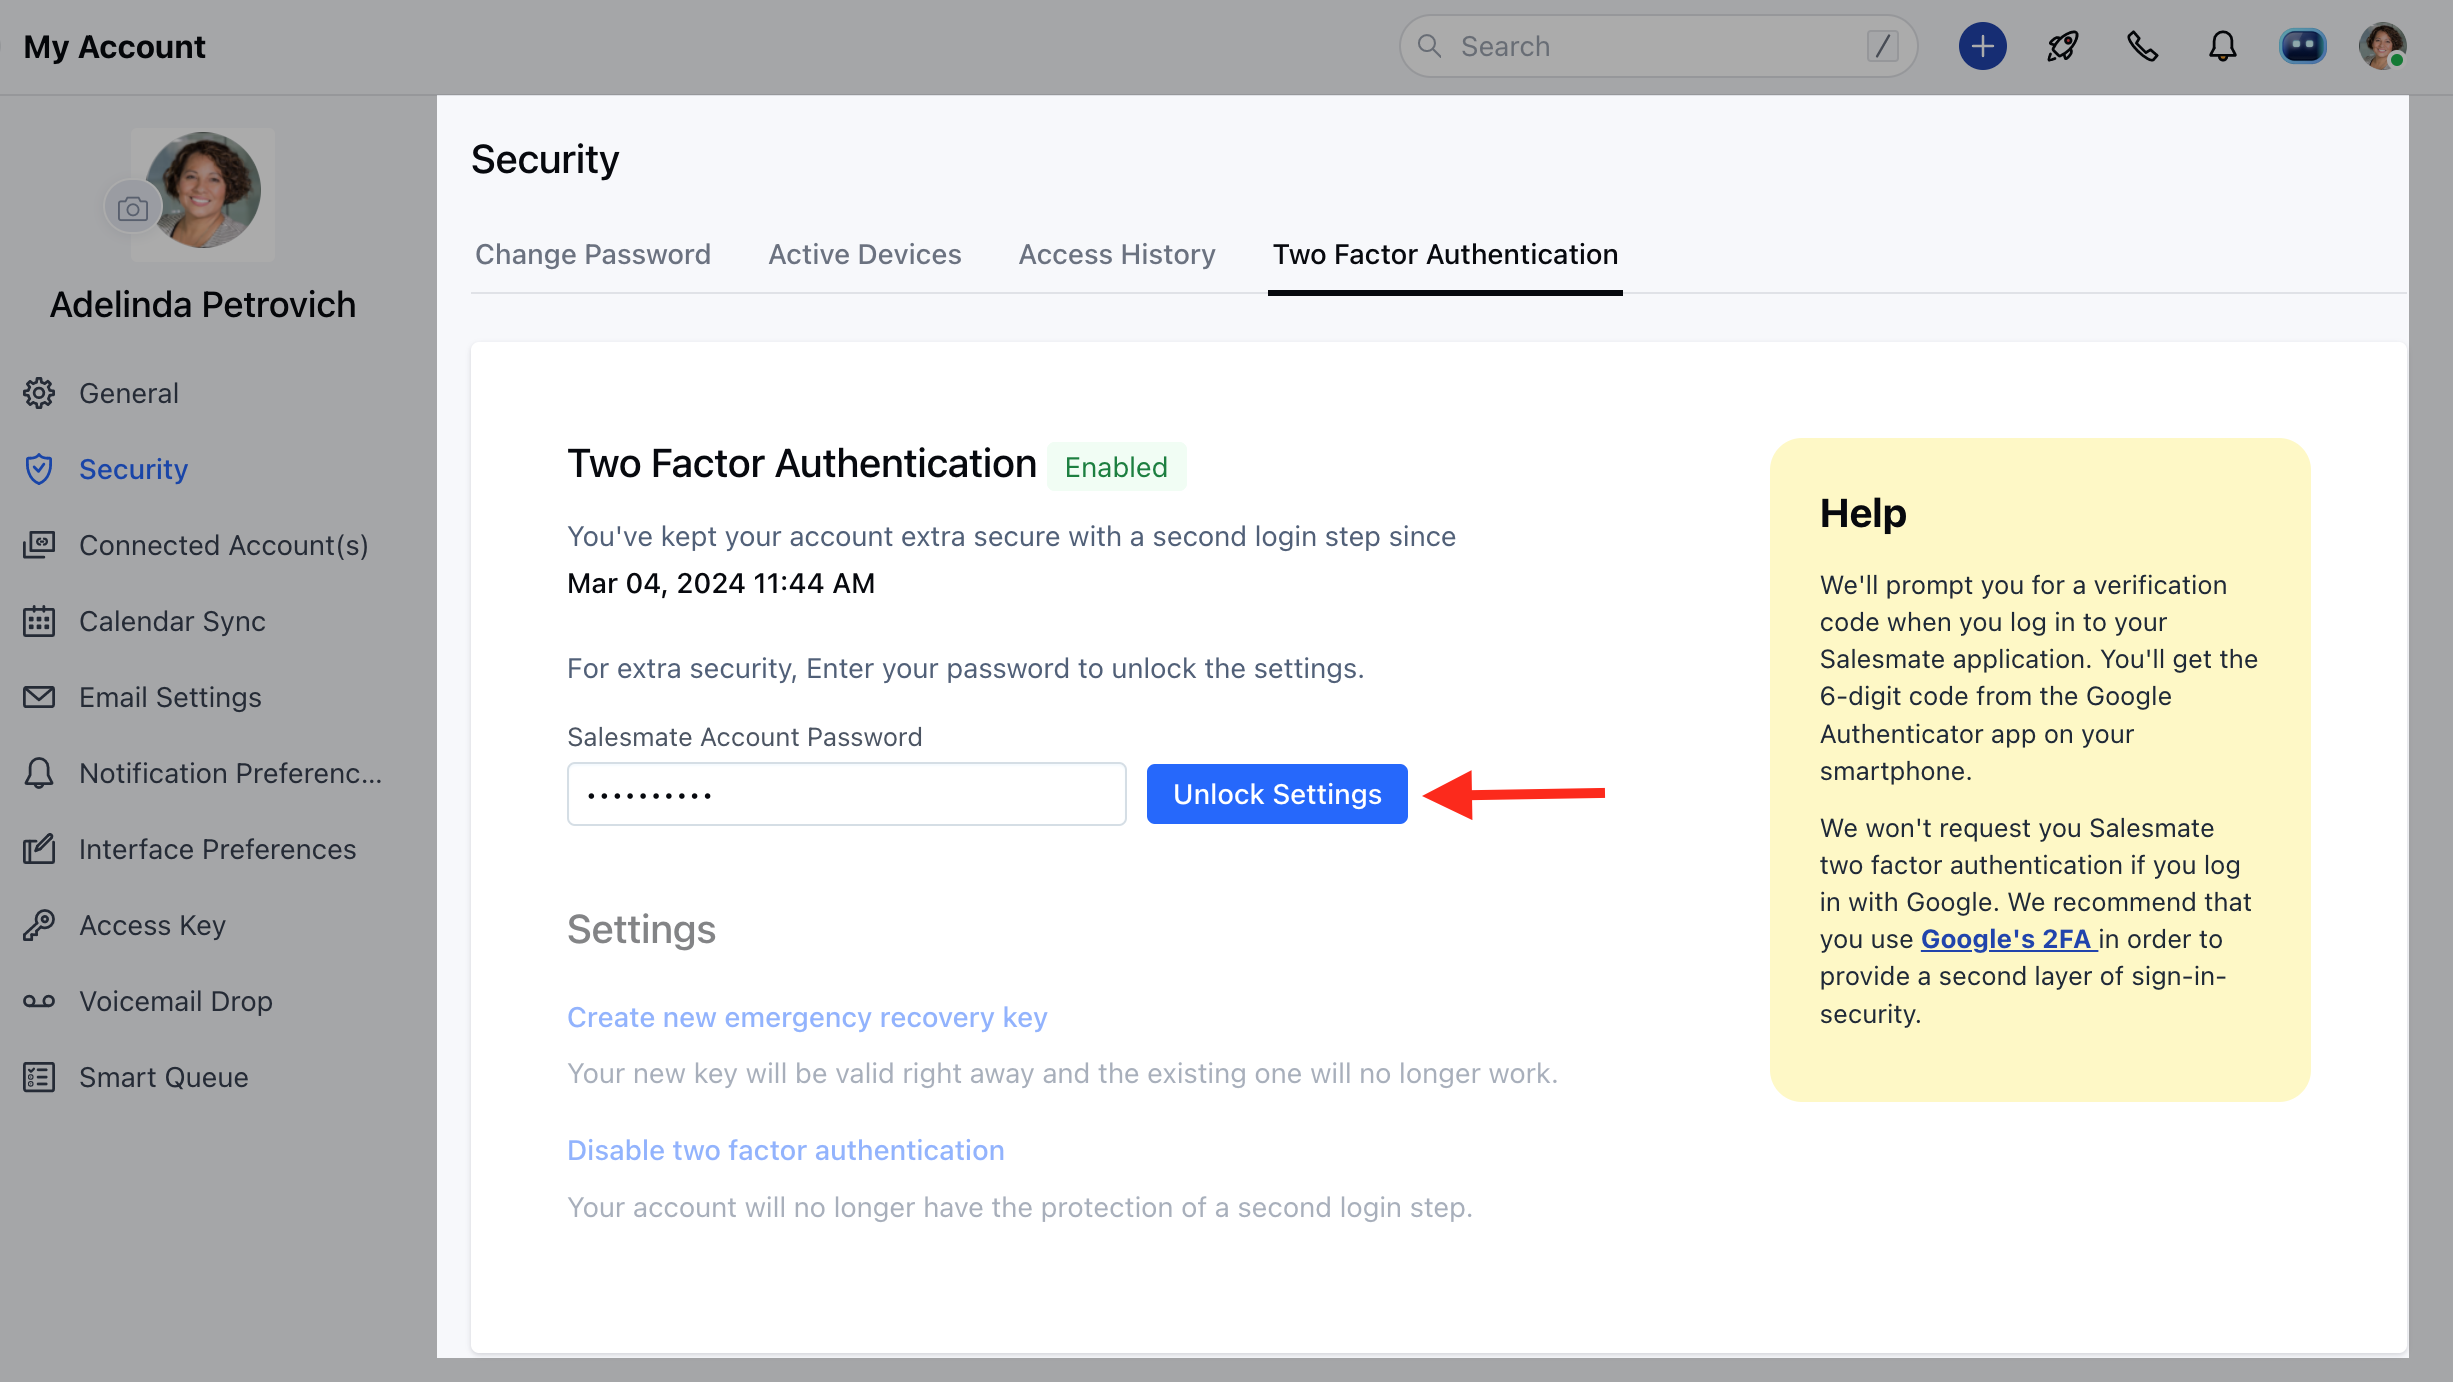
Task: Click the camera icon to change photo
Action: click(132, 208)
